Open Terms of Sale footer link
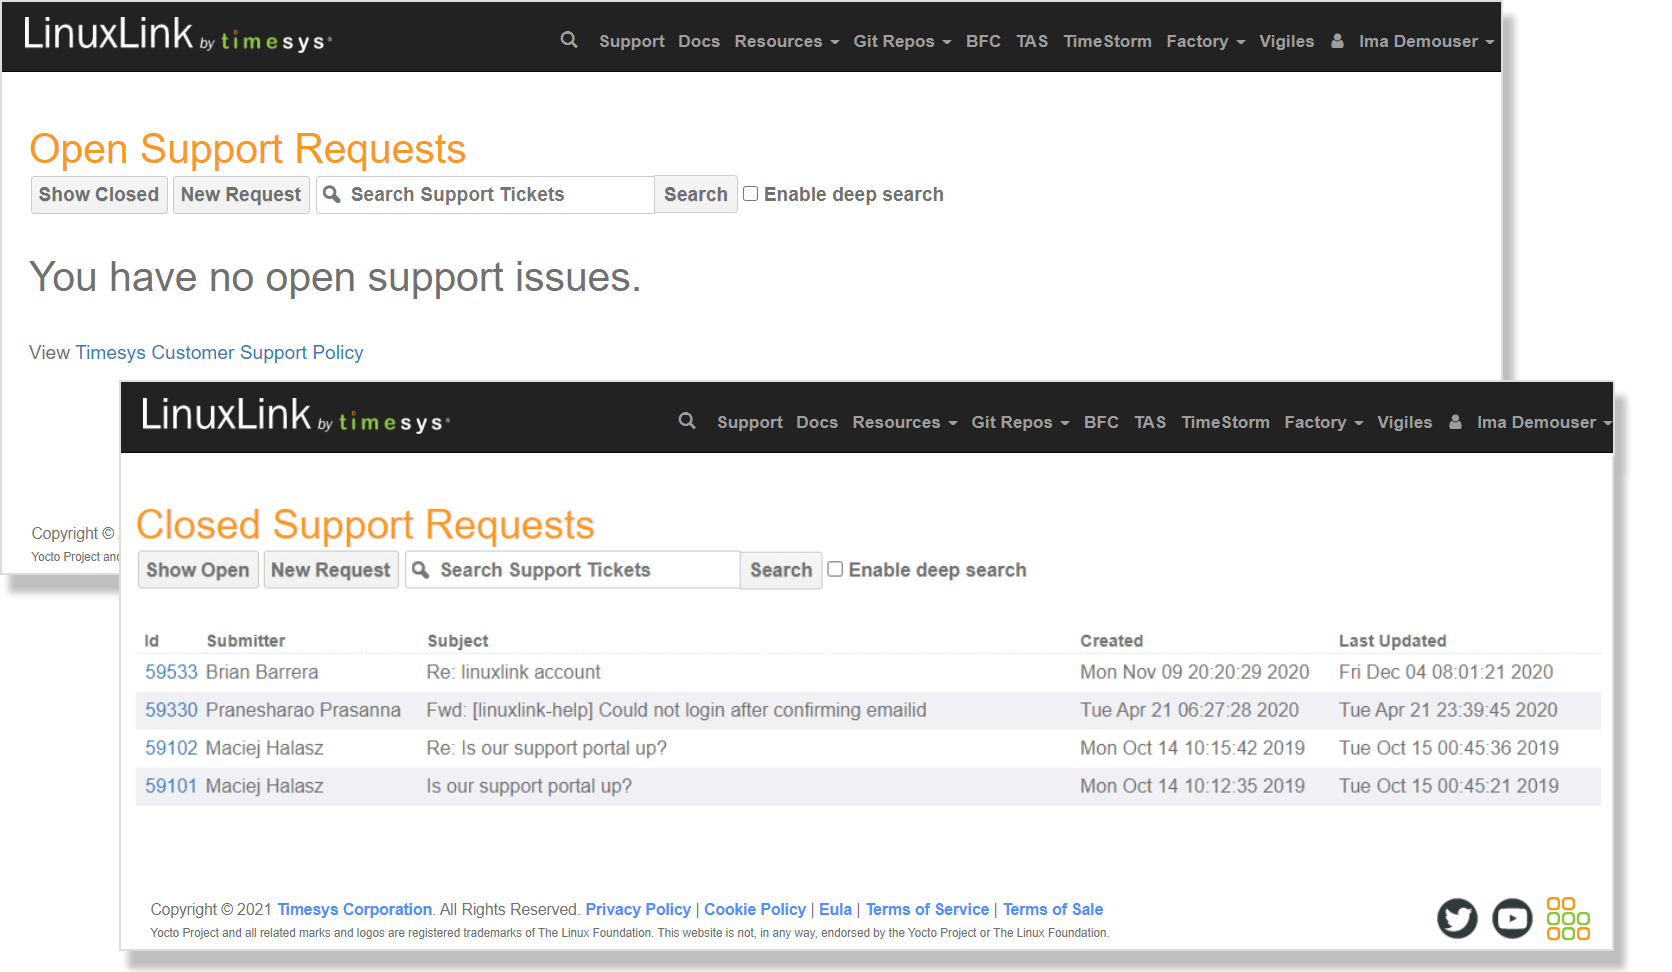 1053,909
